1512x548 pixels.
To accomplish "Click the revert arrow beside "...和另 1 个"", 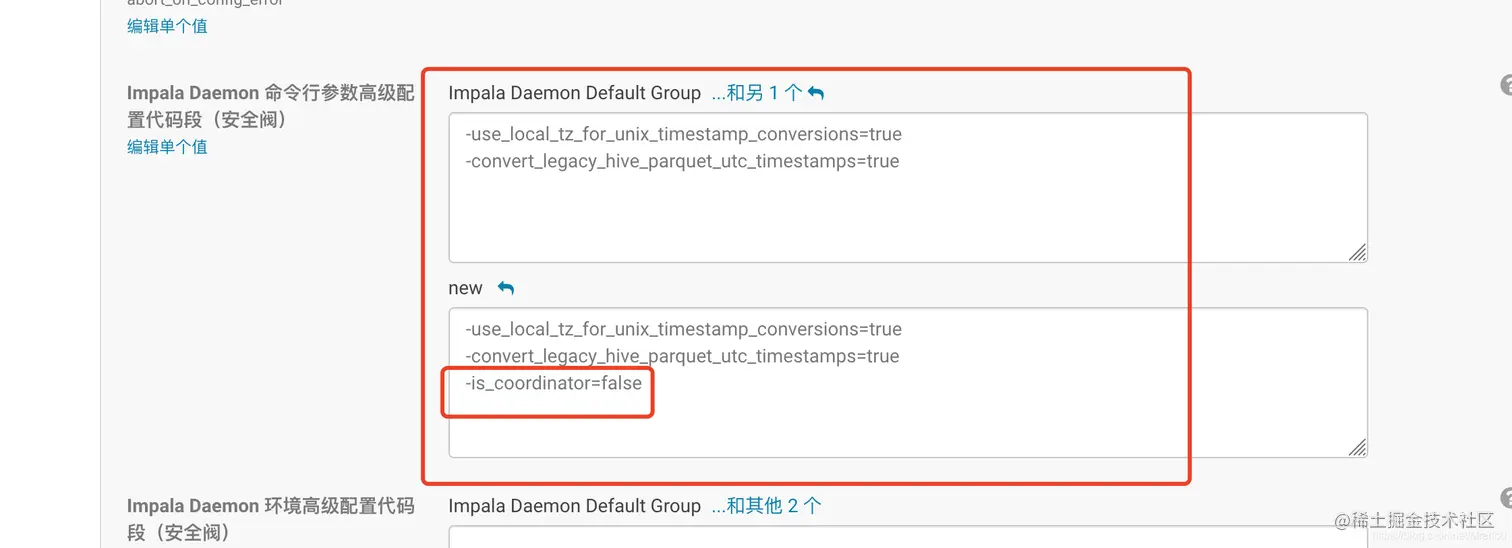I will tap(816, 93).
